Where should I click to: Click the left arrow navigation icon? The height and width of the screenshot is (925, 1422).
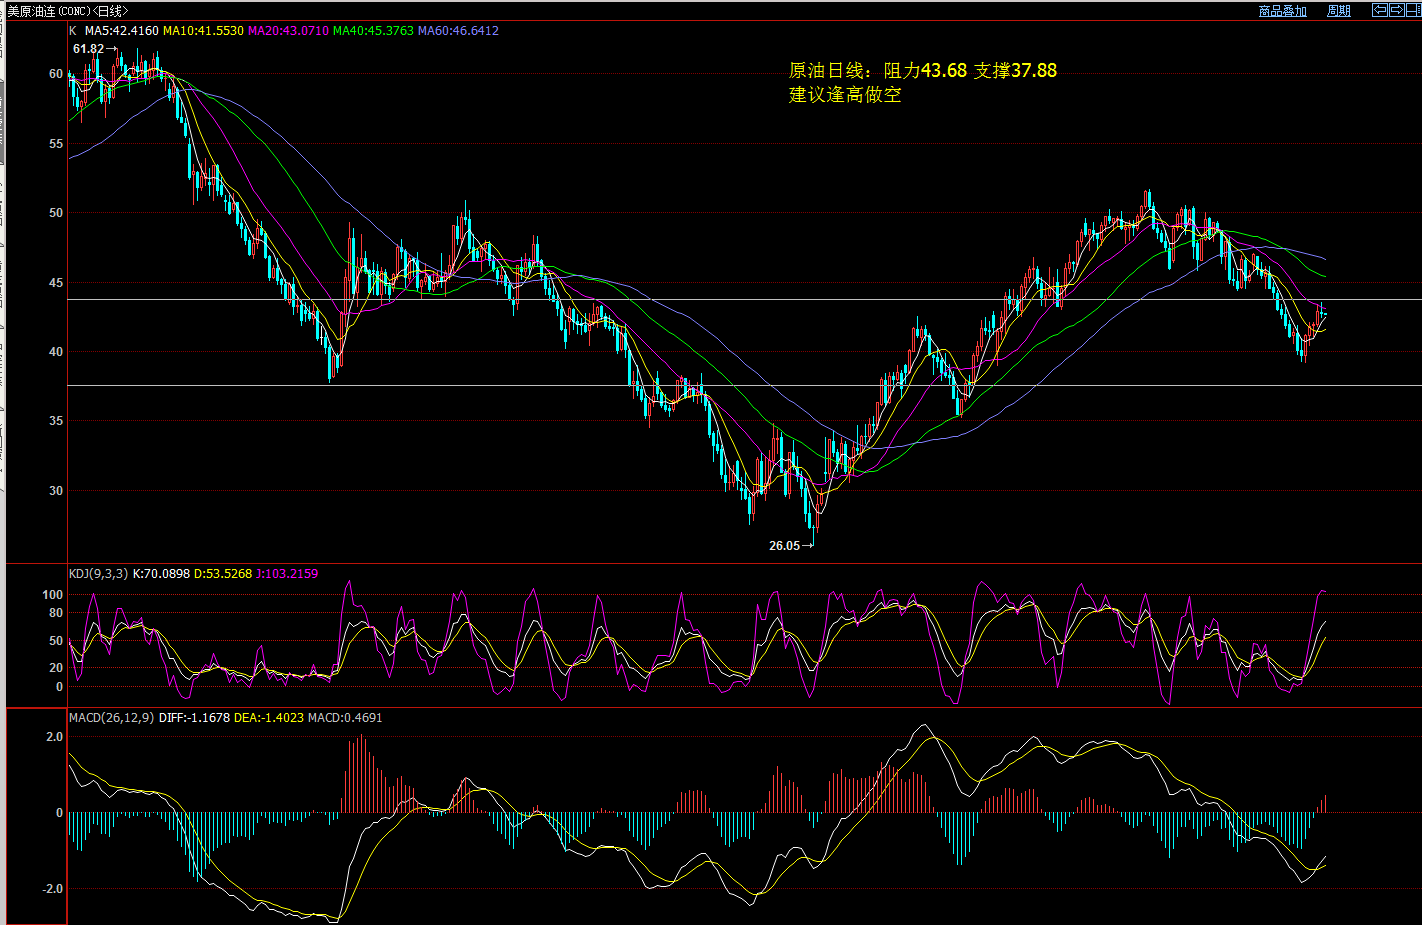click(x=1380, y=10)
